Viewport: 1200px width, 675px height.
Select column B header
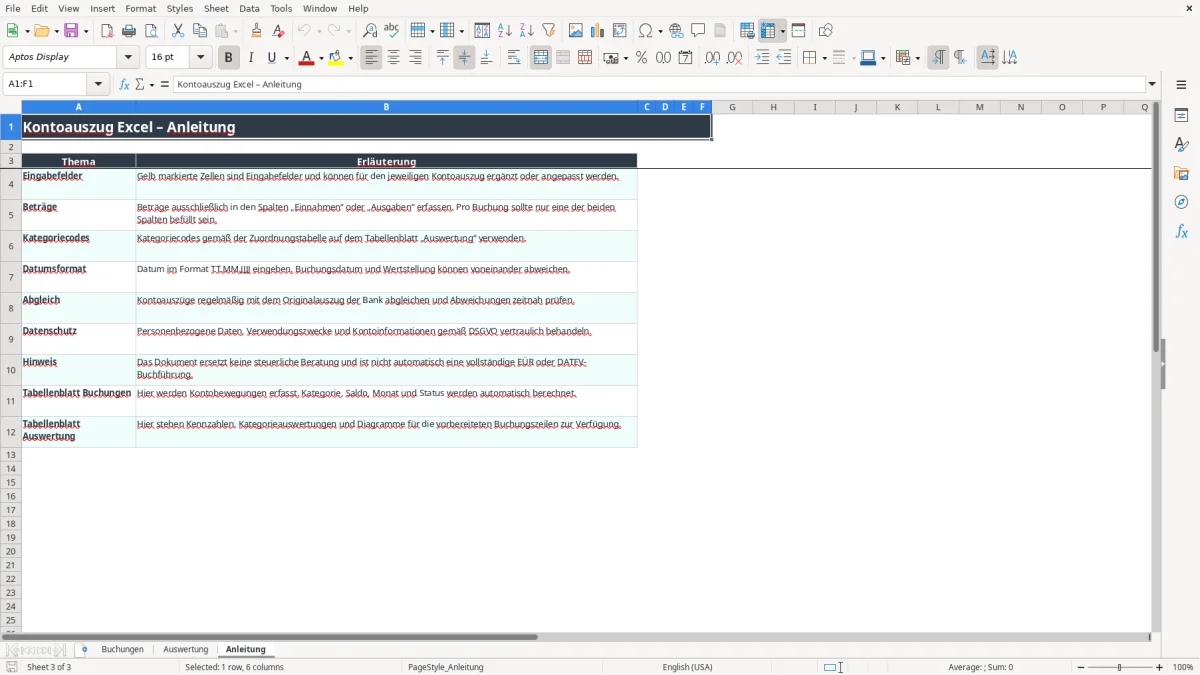[x=386, y=107]
